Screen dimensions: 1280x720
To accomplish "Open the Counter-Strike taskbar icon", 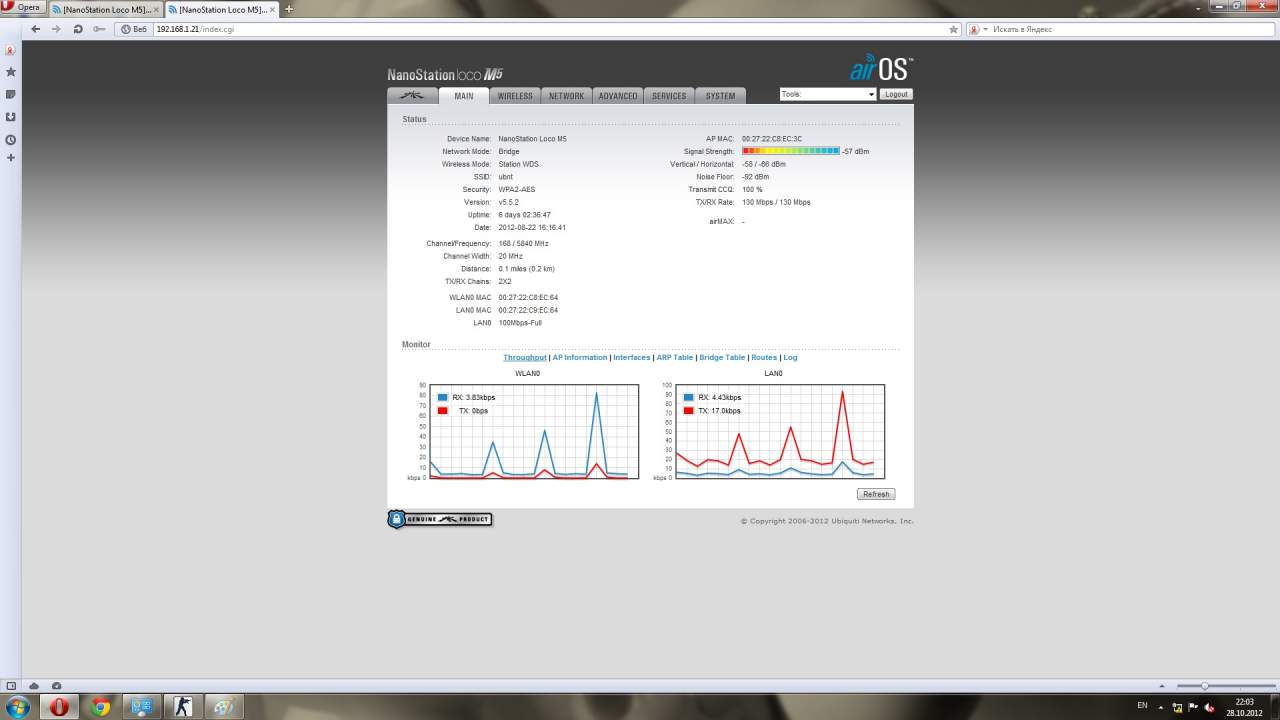I will pyautogui.click(x=183, y=706).
